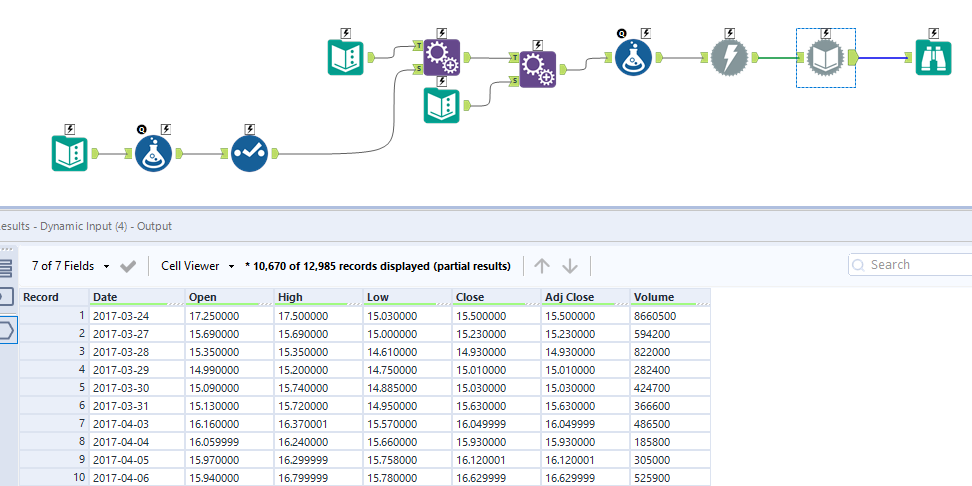Select the gray lightning bolt tool
Screen dimensions: 972x486
point(729,58)
